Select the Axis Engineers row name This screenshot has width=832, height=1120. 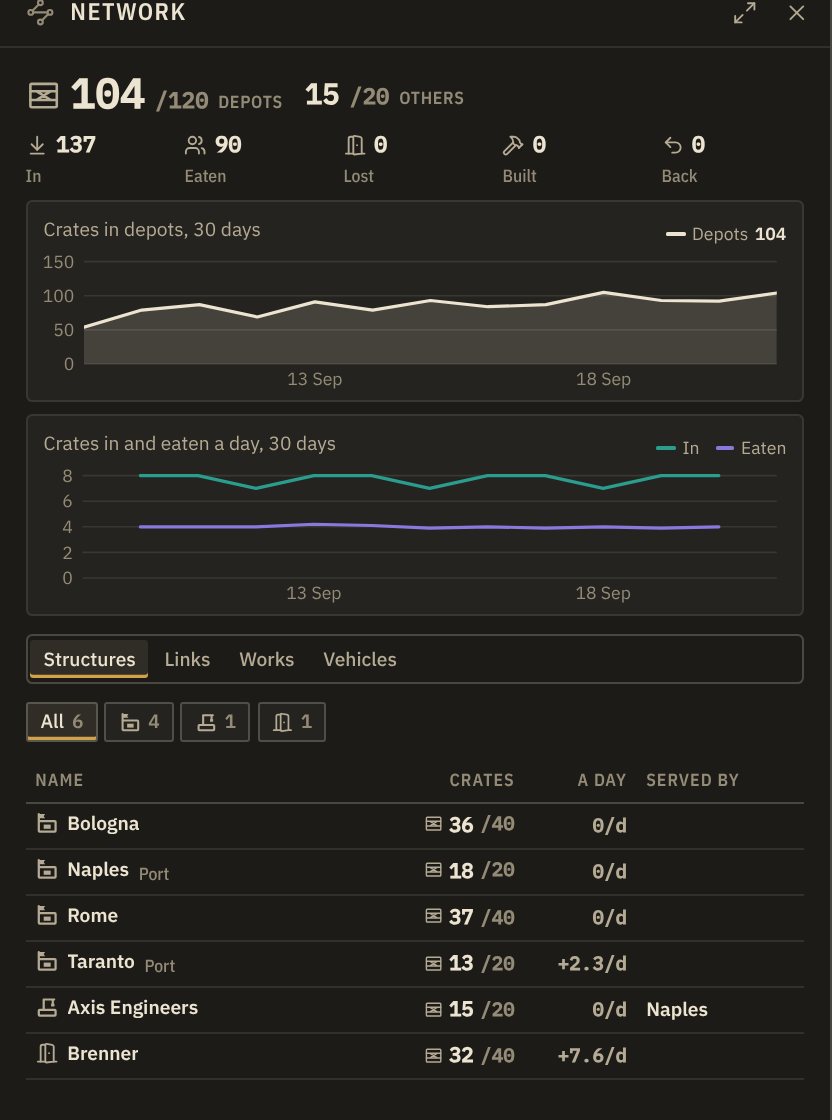click(x=132, y=1008)
